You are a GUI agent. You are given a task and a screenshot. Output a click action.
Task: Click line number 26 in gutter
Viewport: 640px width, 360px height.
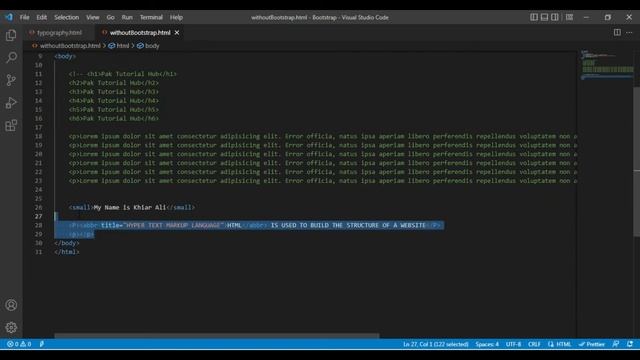38,207
